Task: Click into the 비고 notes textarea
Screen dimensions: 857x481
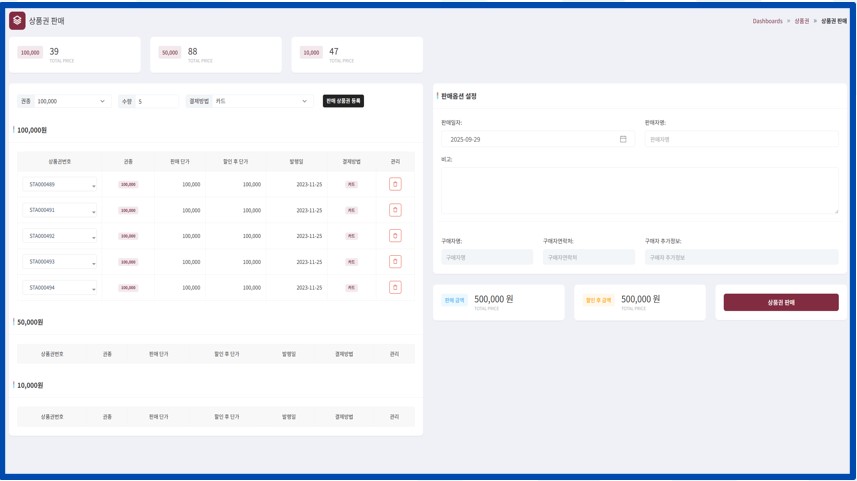Action: [x=639, y=190]
